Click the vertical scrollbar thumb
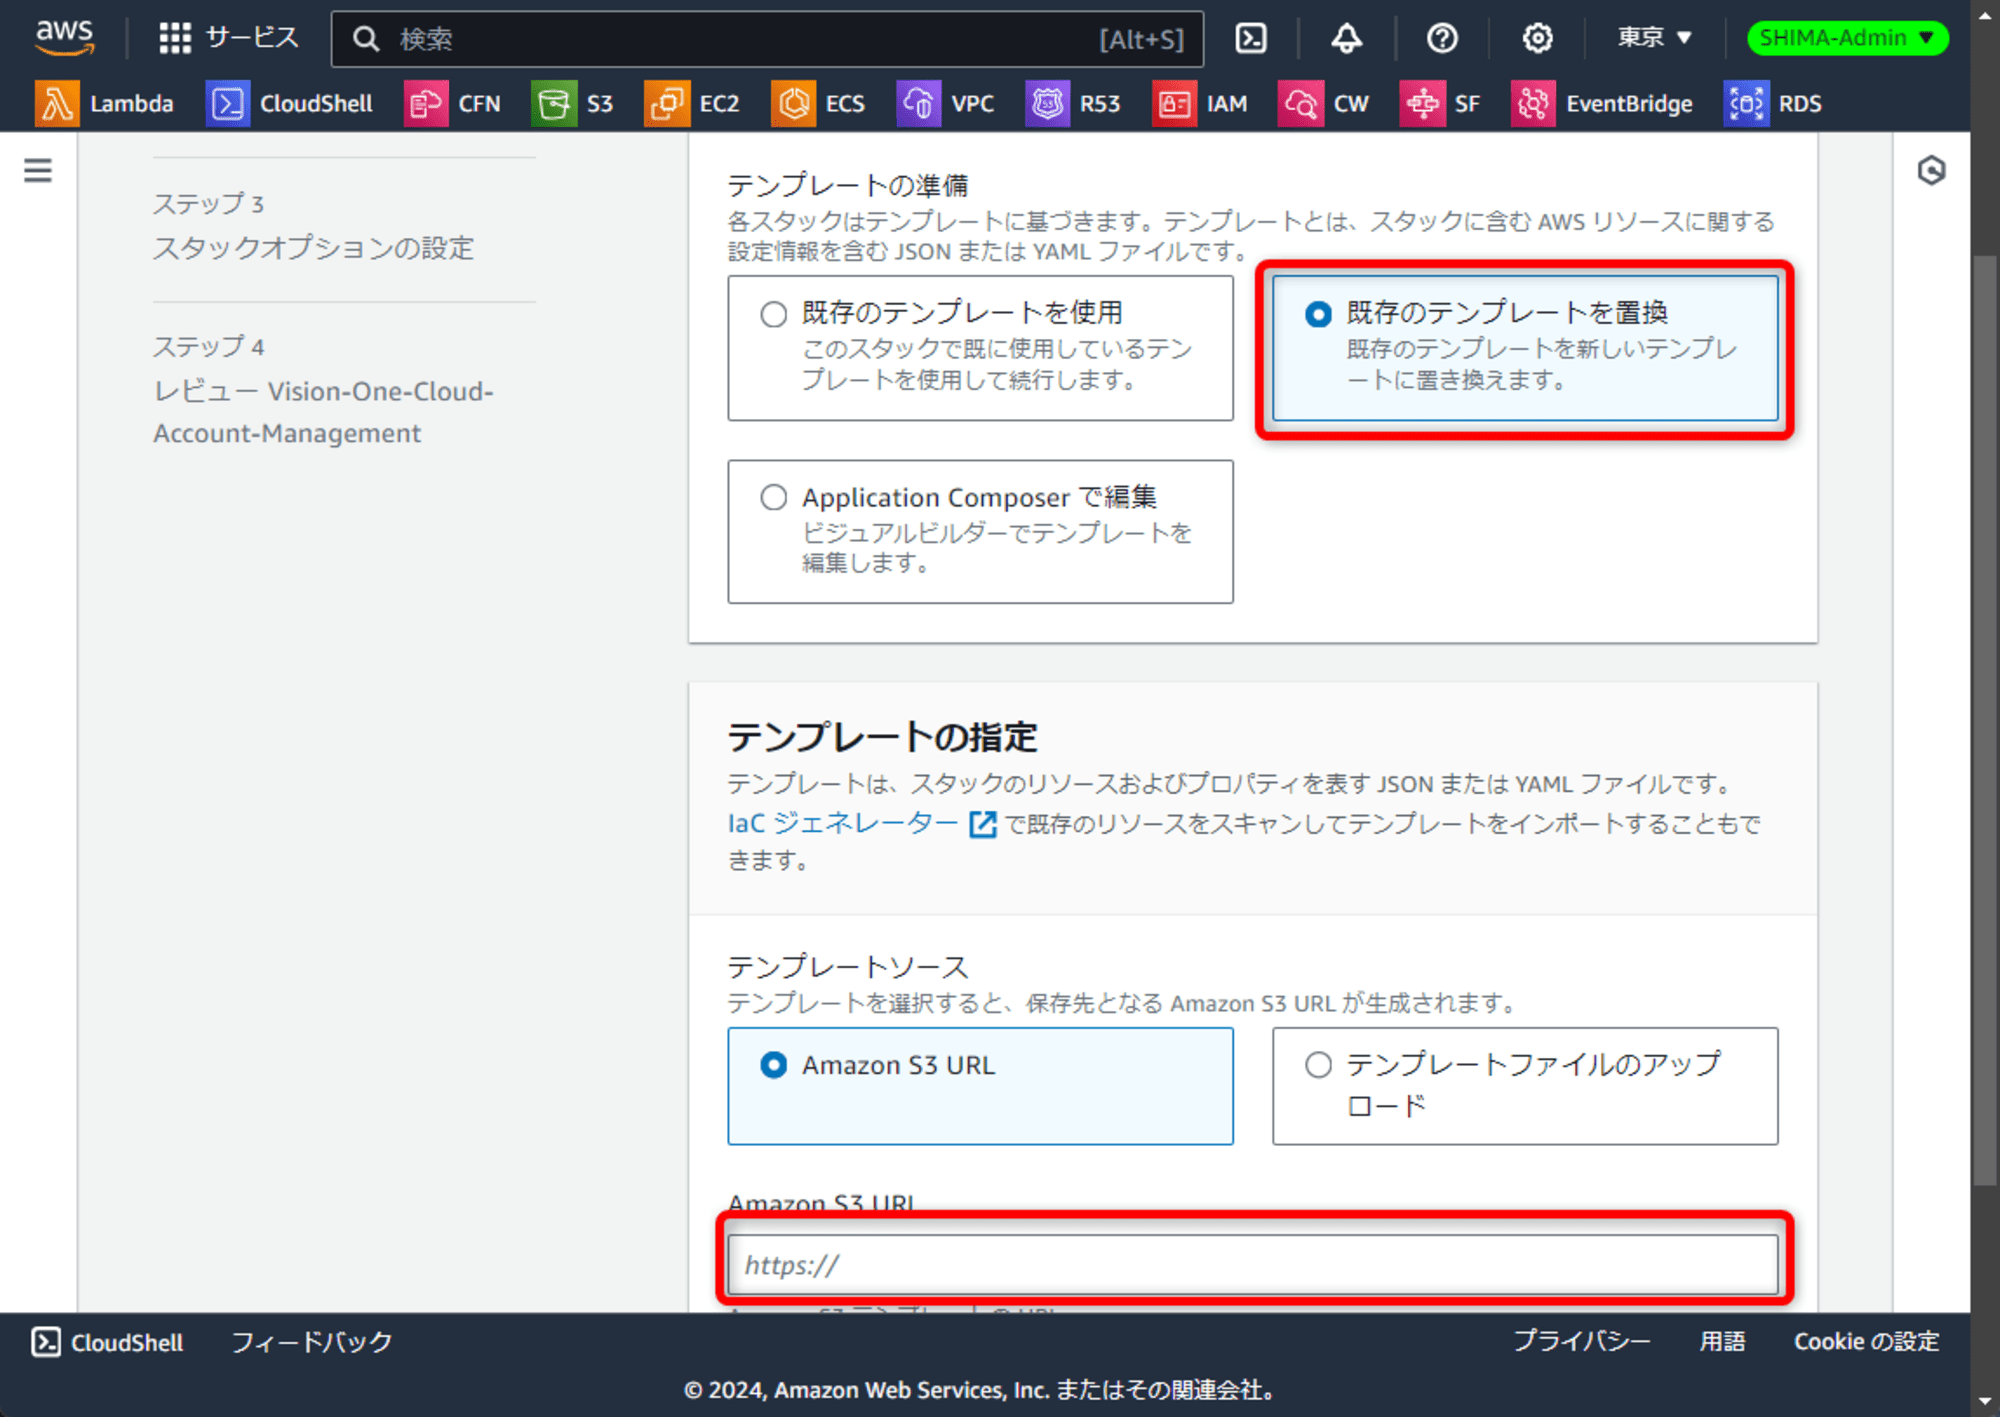The width and height of the screenshot is (2000, 1417). 1985,720
